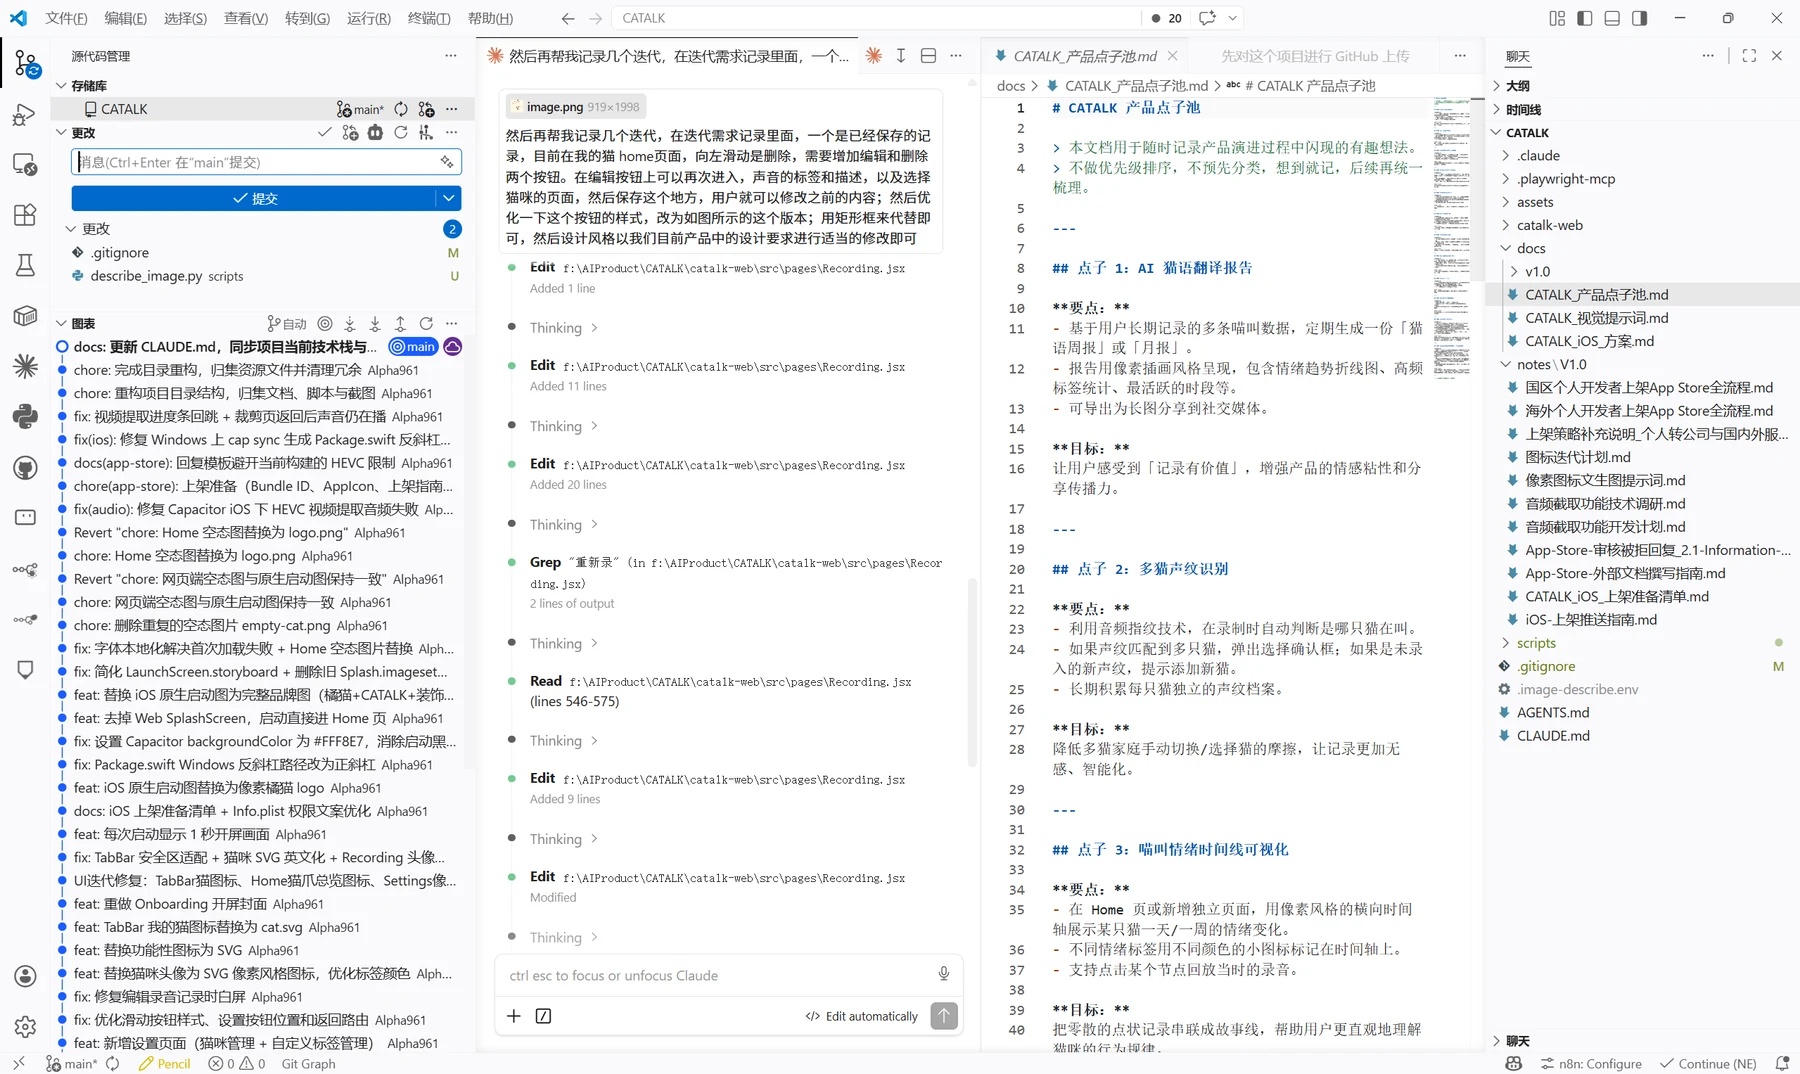Click push up-arrow icon in 图表 toolbar
This screenshot has width=1800, height=1074.
[x=400, y=323]
